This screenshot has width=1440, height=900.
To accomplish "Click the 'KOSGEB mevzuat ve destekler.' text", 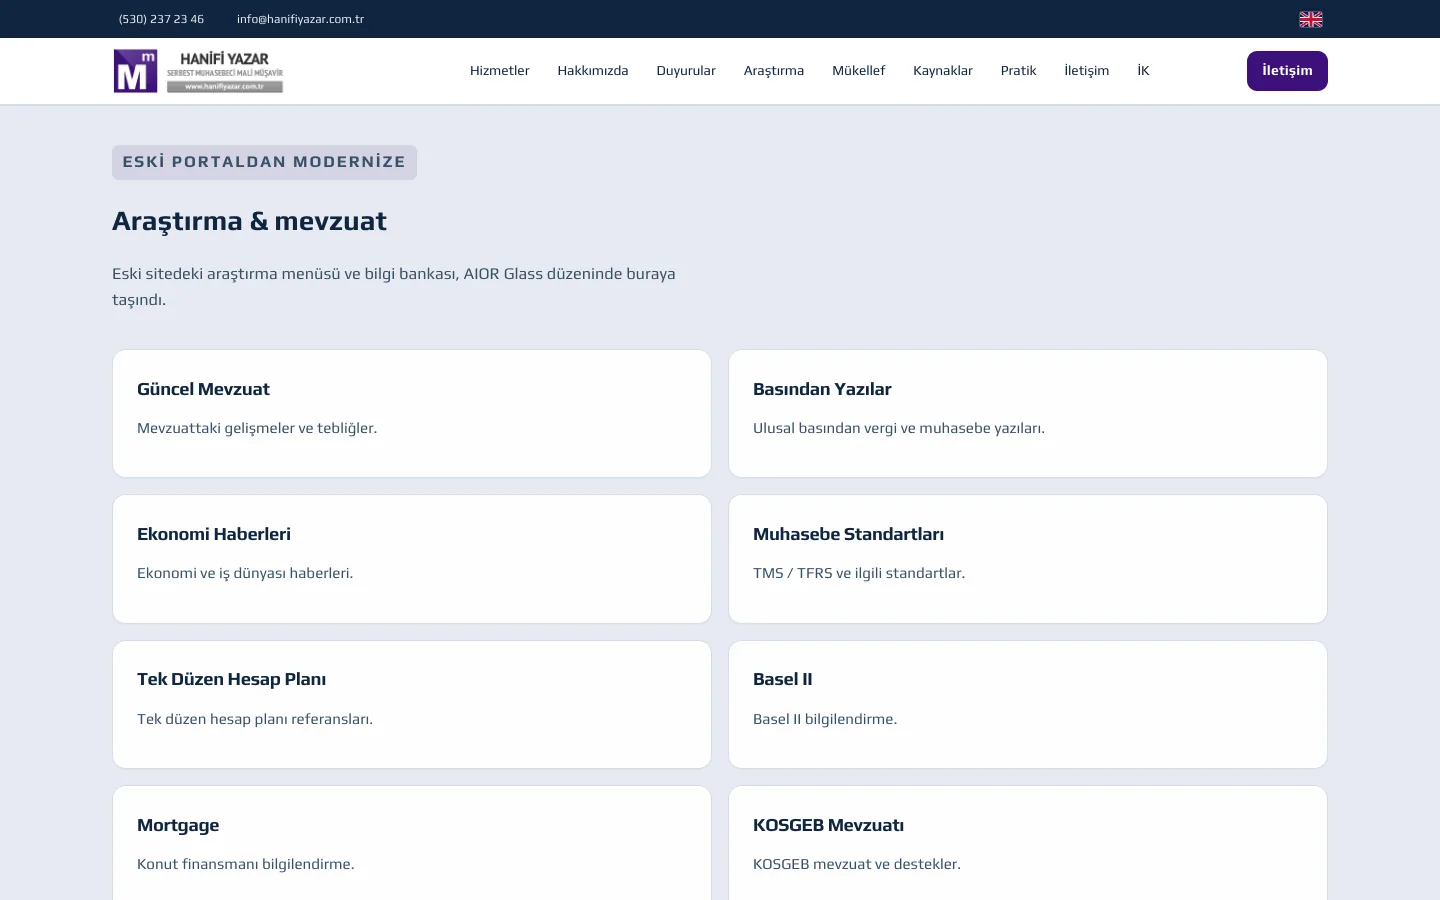I will pyautogui.click(x=857, y=864).
